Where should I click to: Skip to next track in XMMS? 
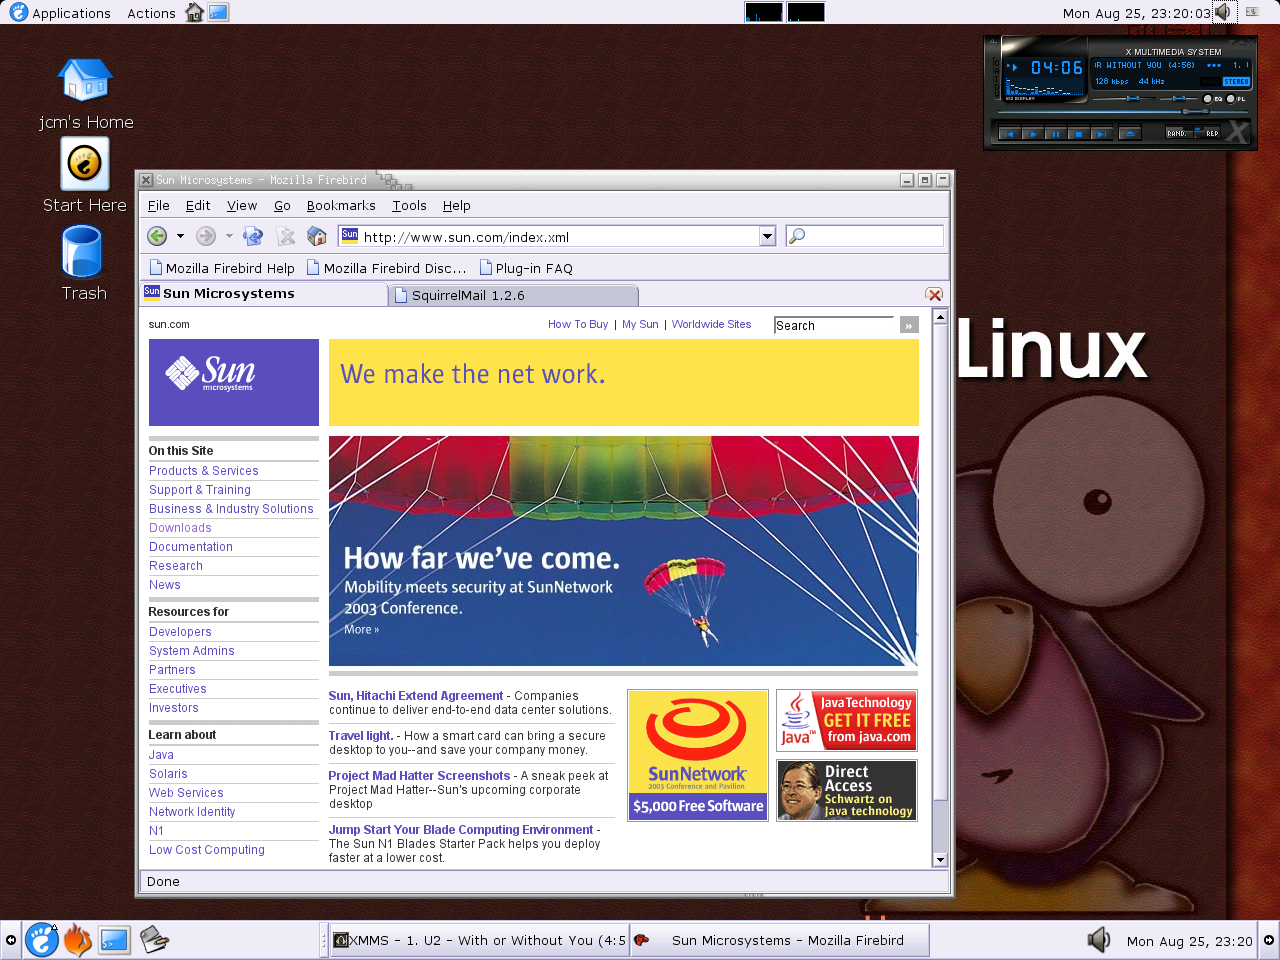coord(1102,134)
